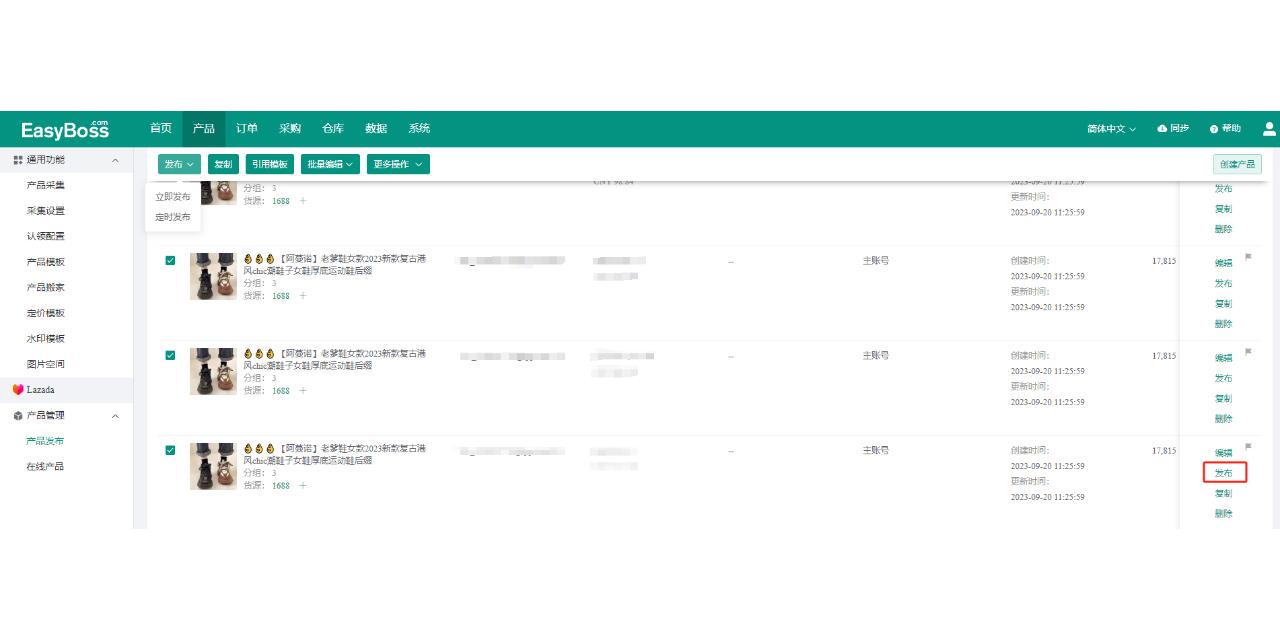Open 产品搬家 in the sidebar
This screenshot has height=640, width=1280.
[x=45, y=287]
